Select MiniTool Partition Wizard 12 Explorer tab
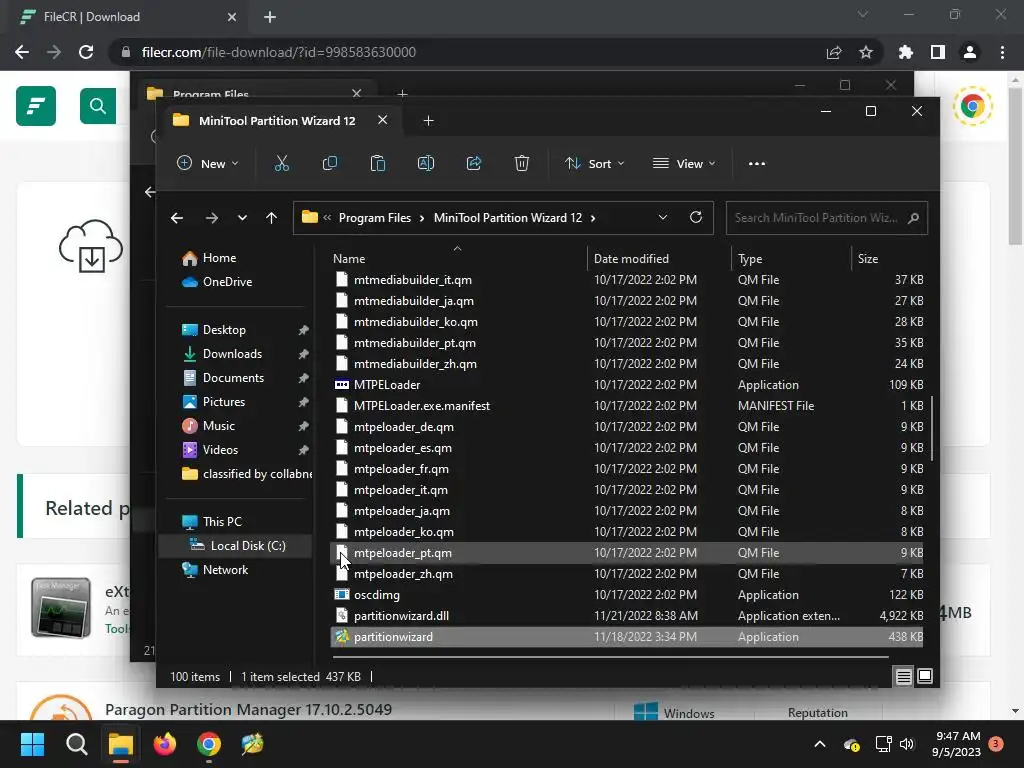 click(x=277, y=120)
